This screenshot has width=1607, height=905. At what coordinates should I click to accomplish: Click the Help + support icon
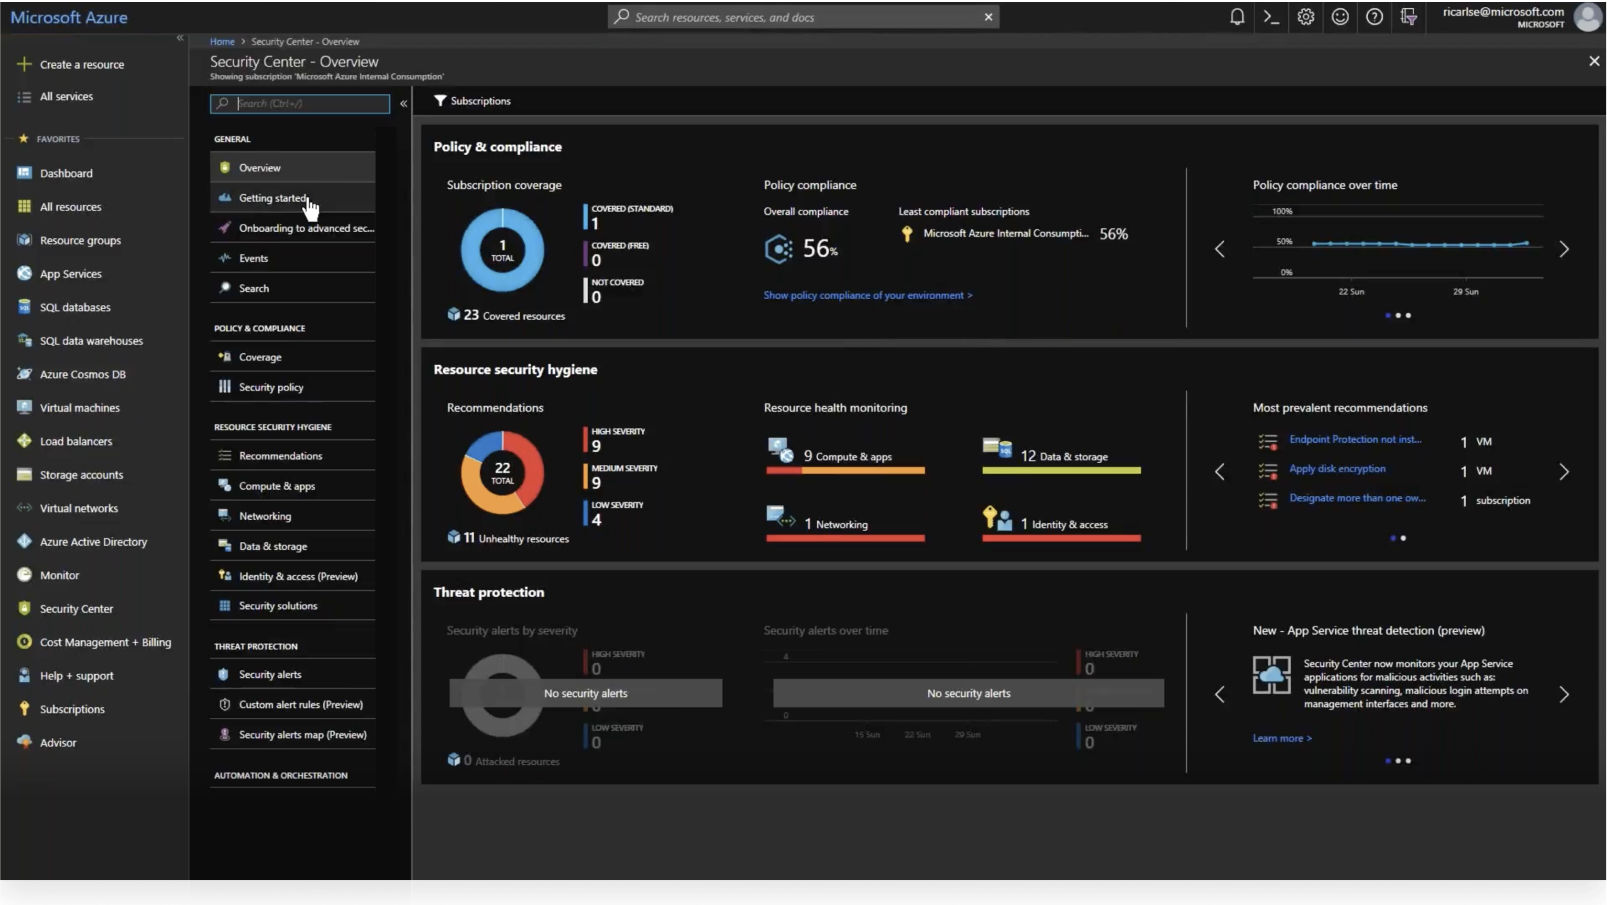pyautogui.click(x=24, y=676)
